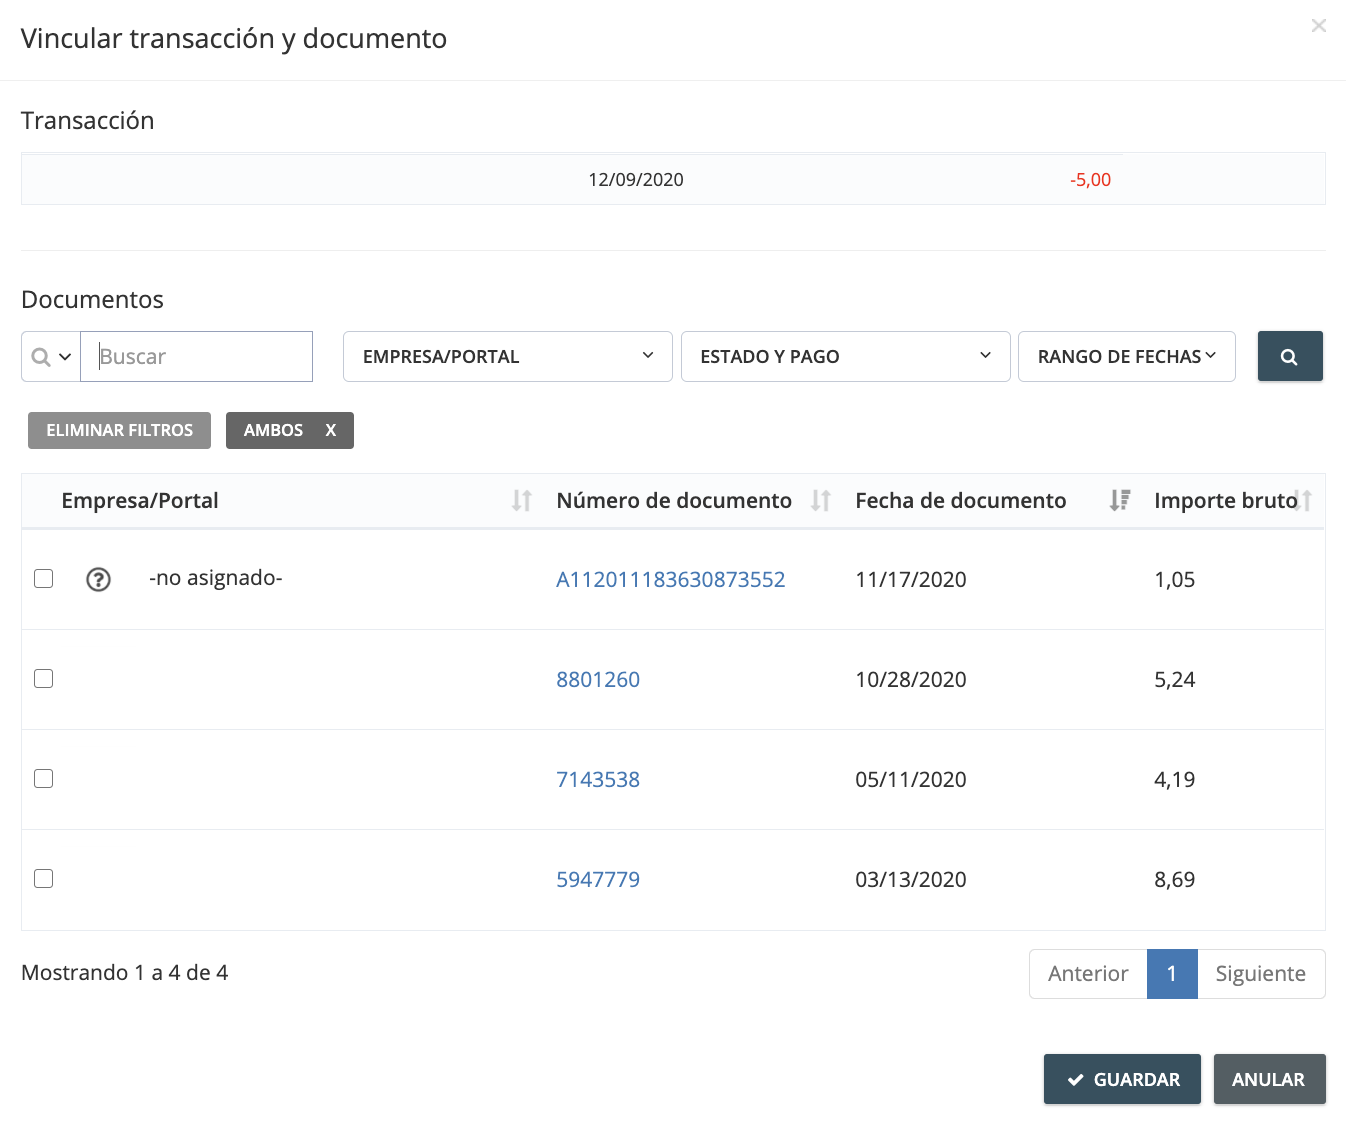The height and width of the screenshot is (1125, 1346).
Task: Open document link 5947779
Action: click(598, 880)
